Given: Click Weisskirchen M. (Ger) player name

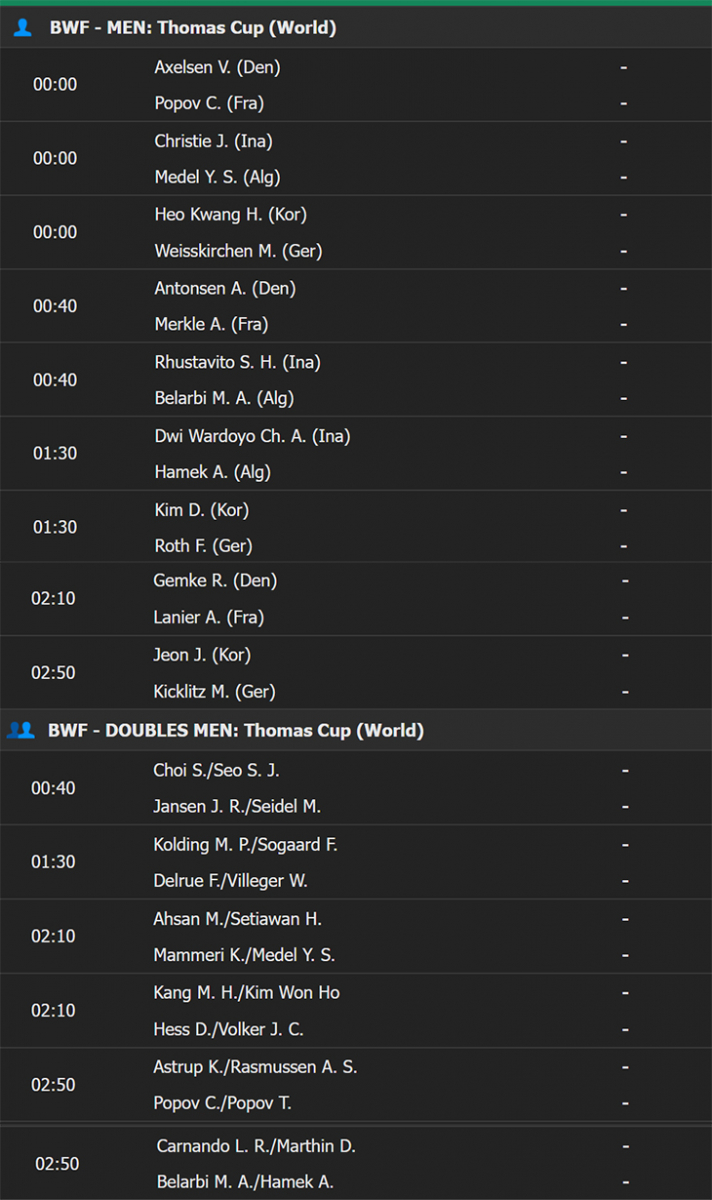Looking at the screenshot, I should [238, 251].
